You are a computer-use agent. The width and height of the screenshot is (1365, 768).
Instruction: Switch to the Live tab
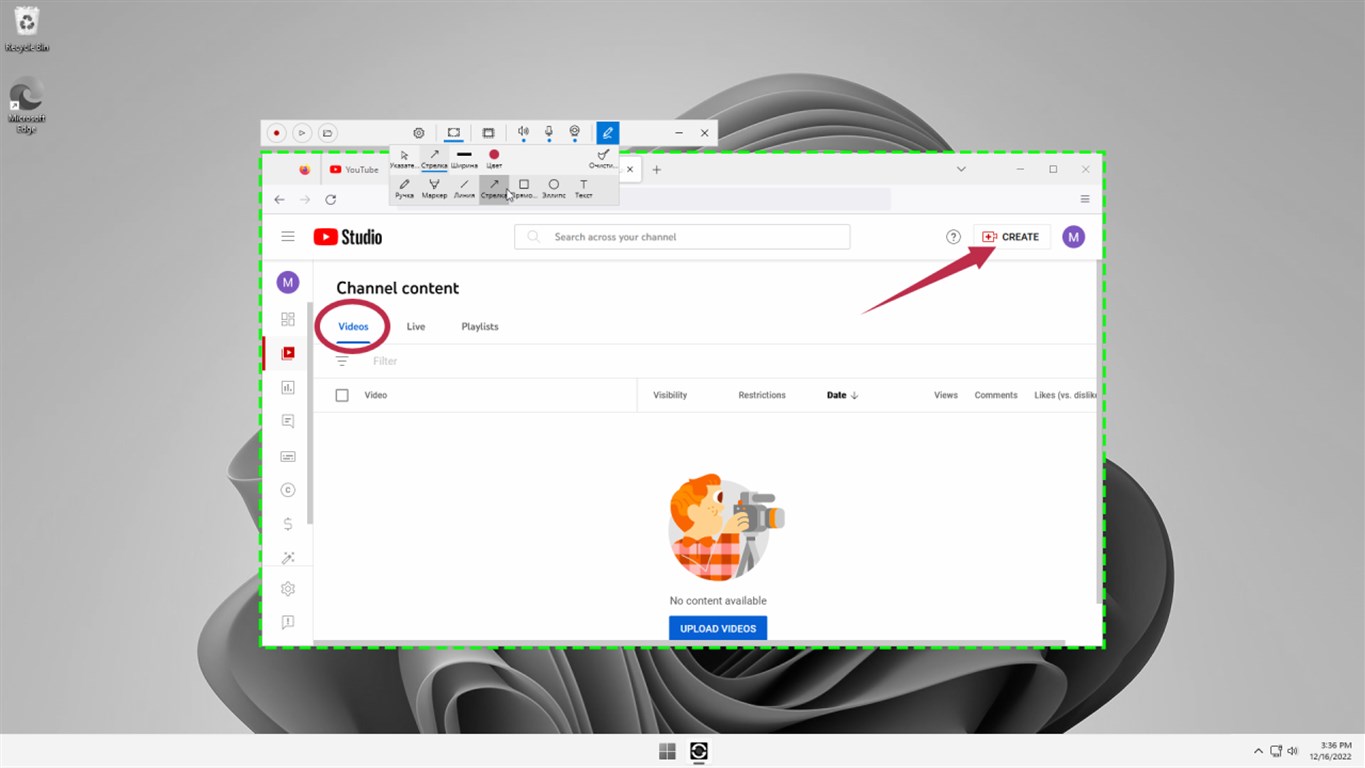(x=416, y=327)
